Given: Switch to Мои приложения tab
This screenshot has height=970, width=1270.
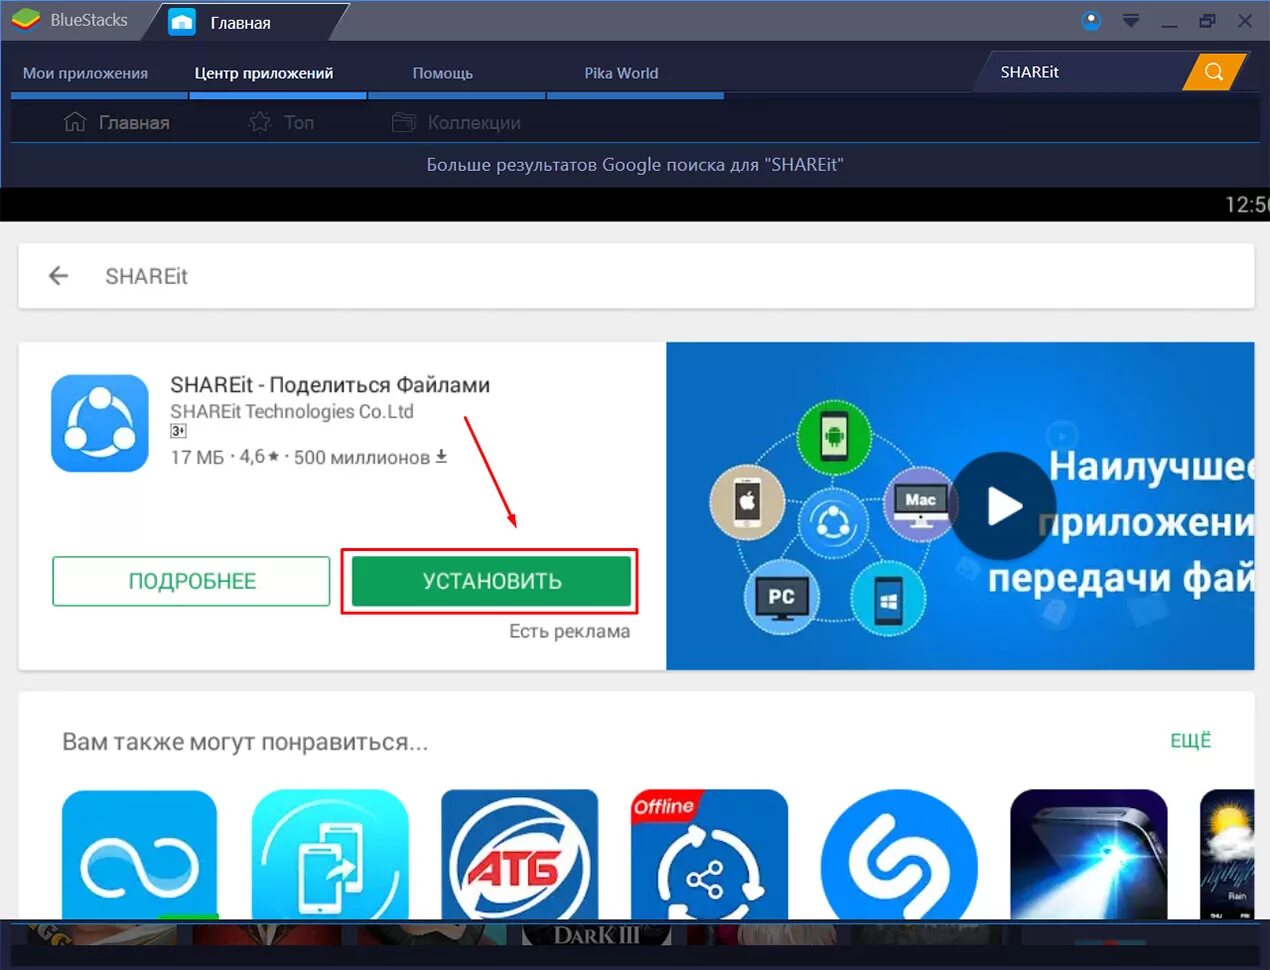Looking at the screenshot, I should tap(85, 73).
